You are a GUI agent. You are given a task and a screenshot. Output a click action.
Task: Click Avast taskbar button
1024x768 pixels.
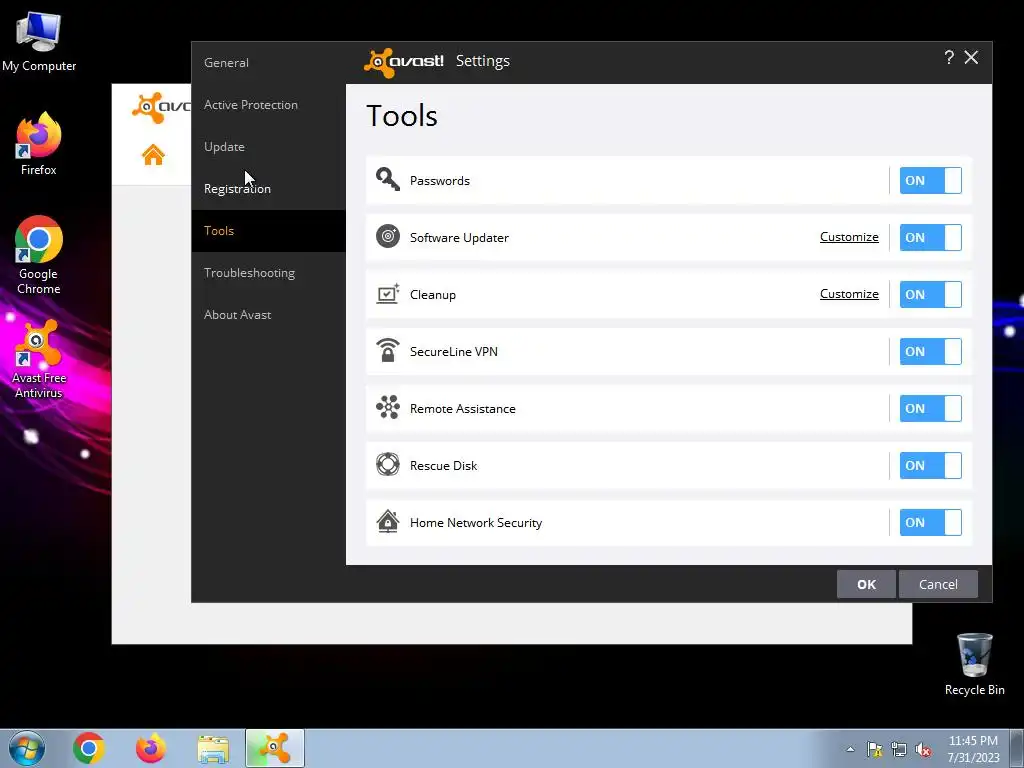(275, 748)
